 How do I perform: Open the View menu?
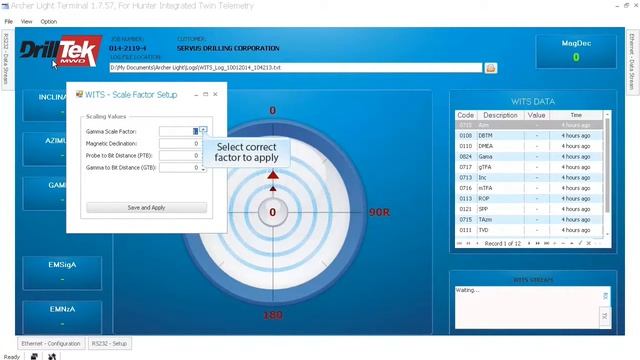[x=27, y=21]
